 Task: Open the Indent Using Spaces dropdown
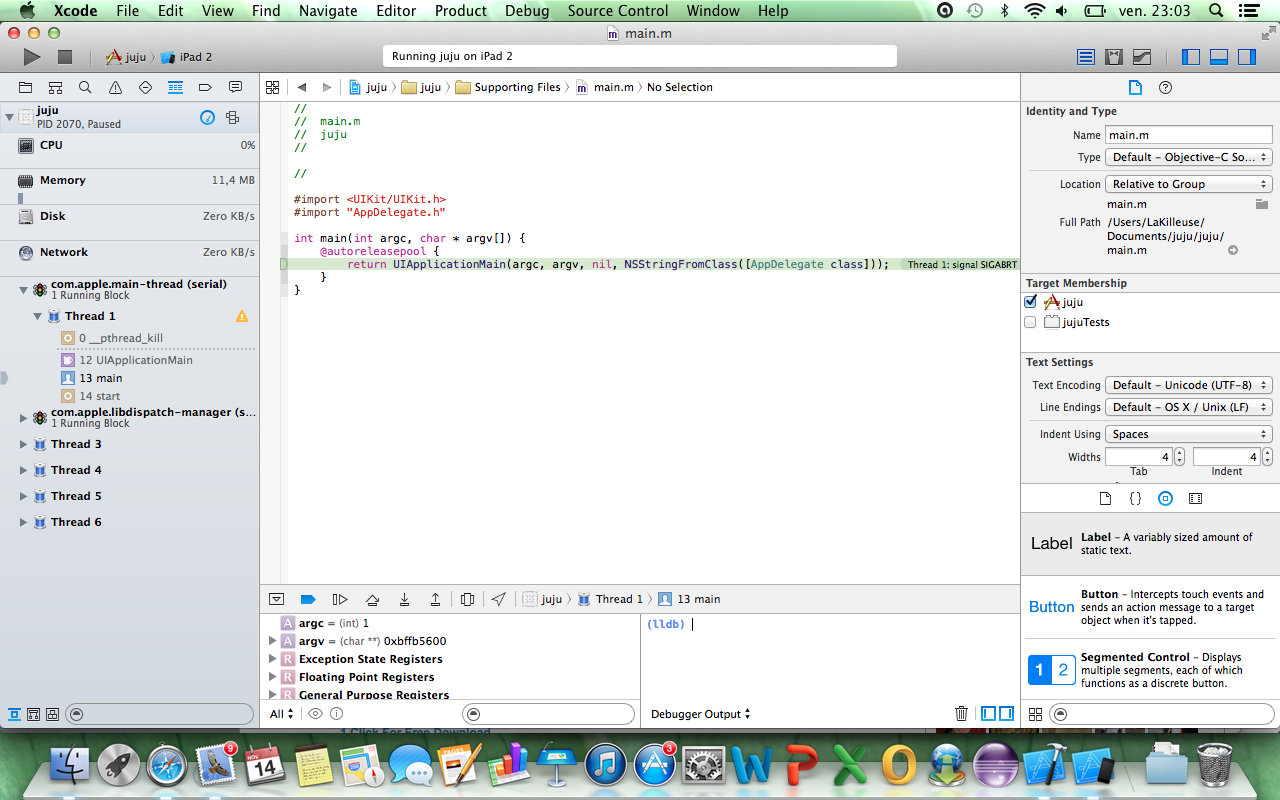(1188, 434)
